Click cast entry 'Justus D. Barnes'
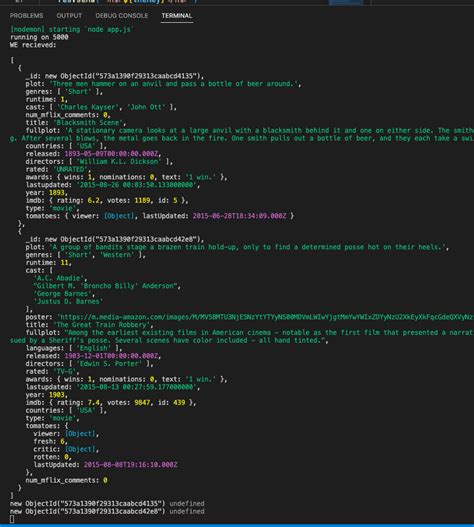 click(x=68, y=301)
